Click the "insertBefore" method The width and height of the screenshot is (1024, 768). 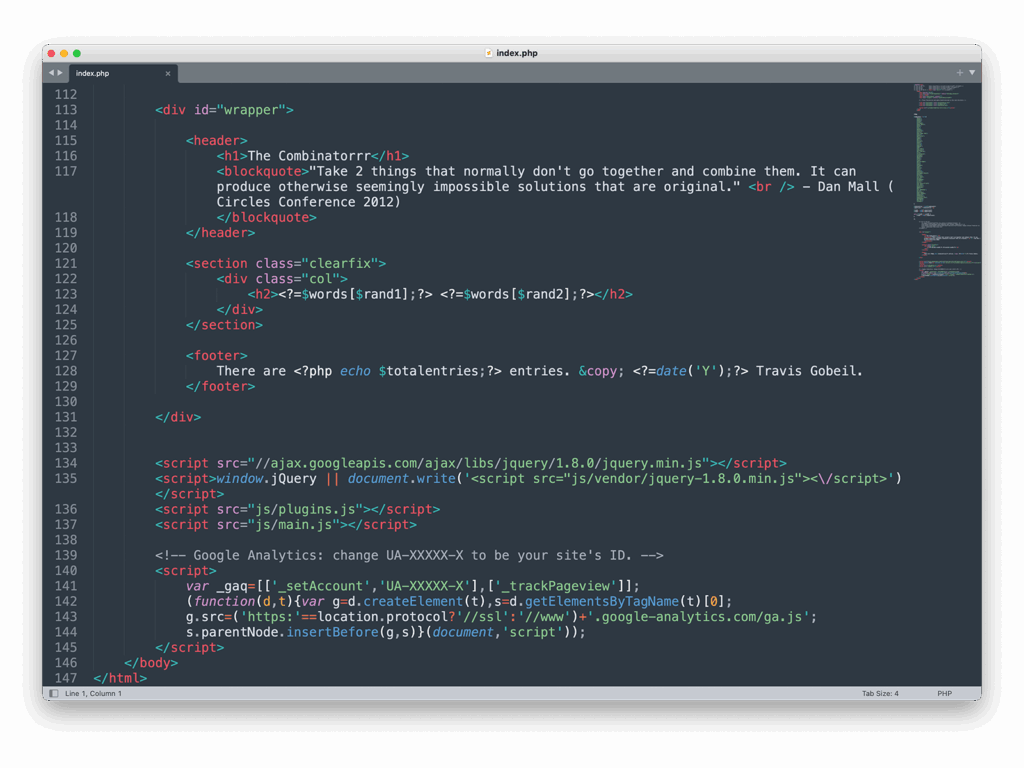click(332, 632)
